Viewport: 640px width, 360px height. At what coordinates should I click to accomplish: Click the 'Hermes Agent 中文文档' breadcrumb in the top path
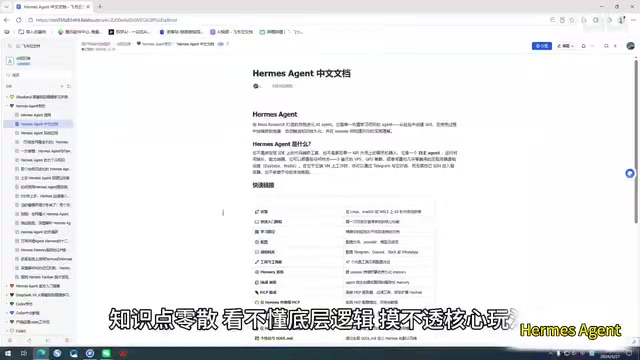(195, 44)
